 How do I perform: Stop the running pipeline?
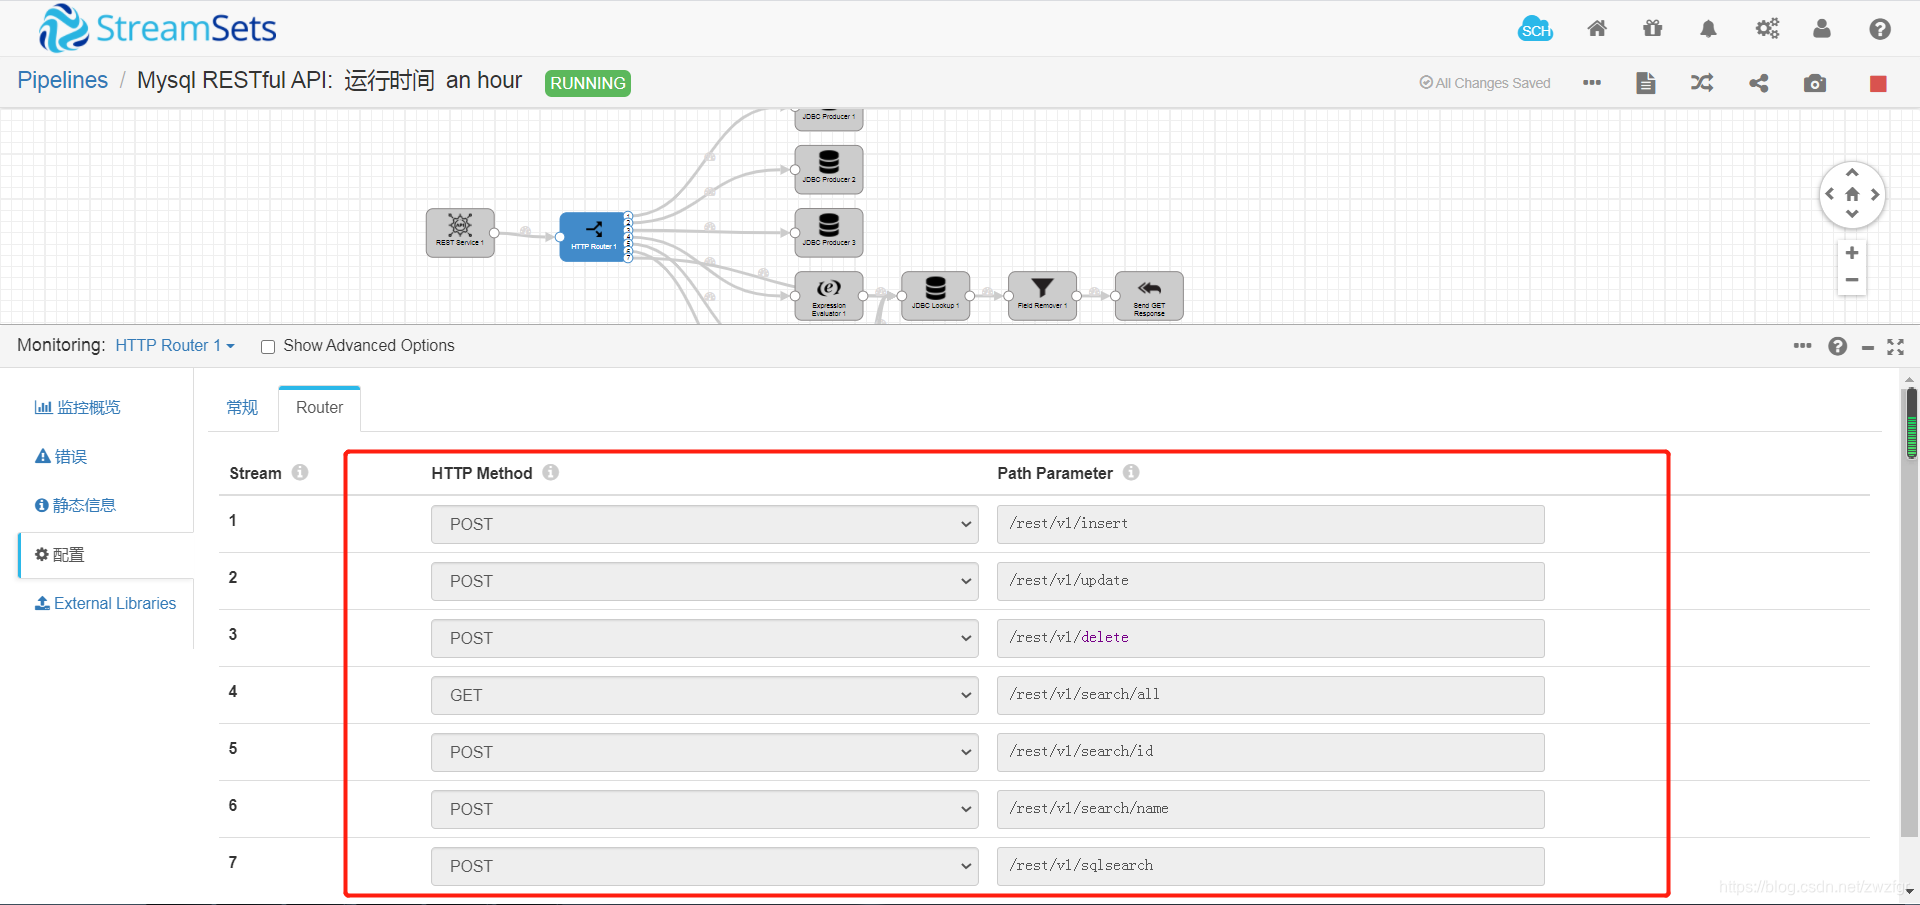pos(1878,84)
